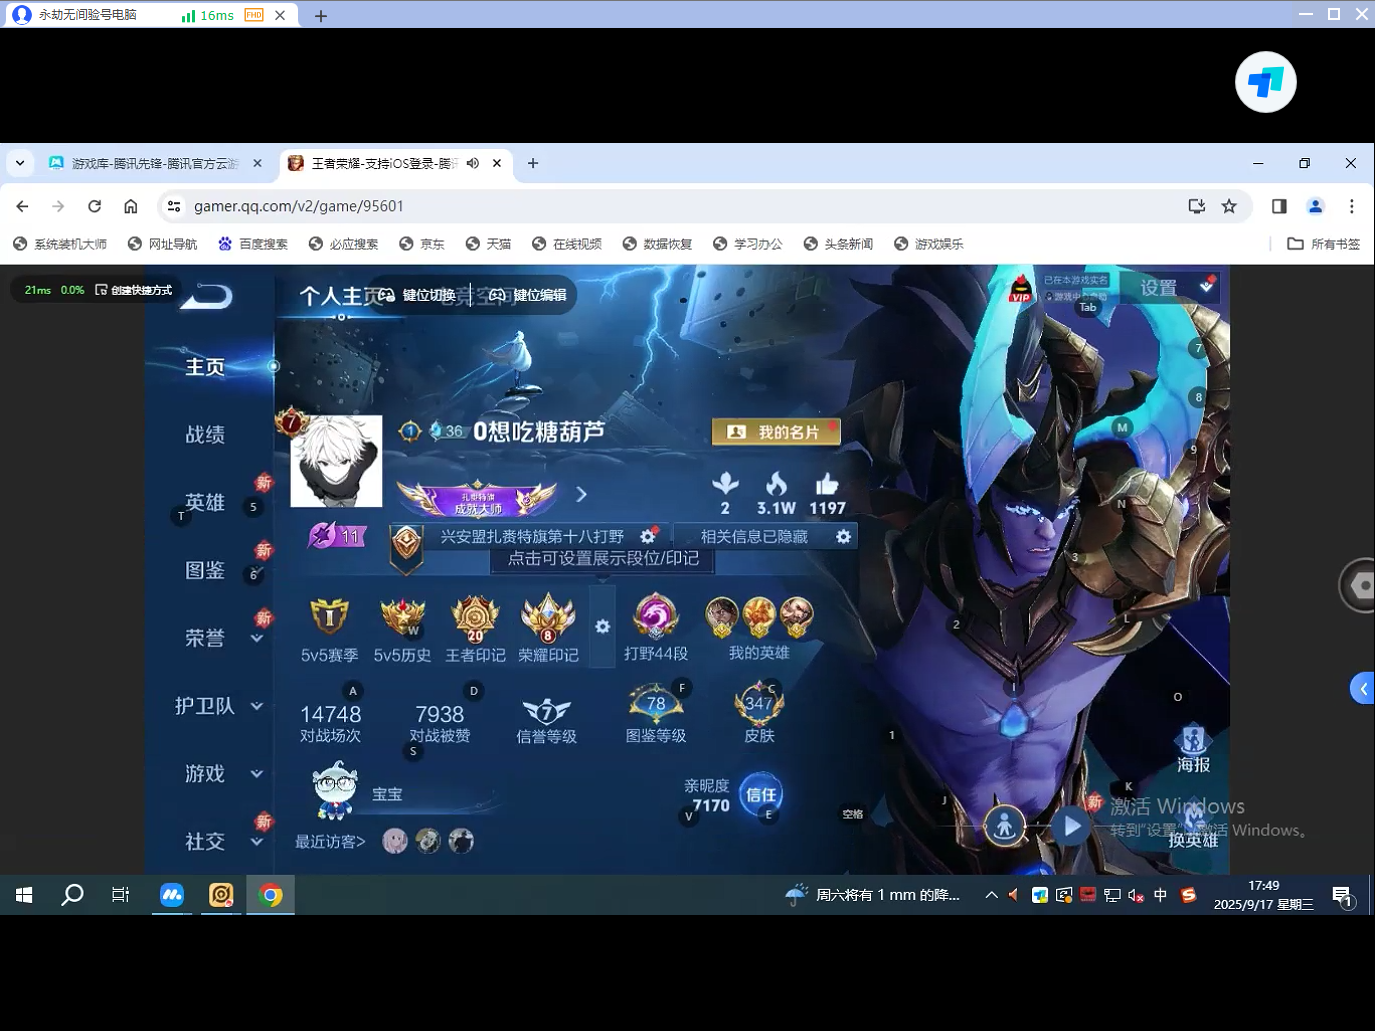Expand the 成就大师 title arrow
This screenshot has height=1031, width=1375.
pos(581,494)
